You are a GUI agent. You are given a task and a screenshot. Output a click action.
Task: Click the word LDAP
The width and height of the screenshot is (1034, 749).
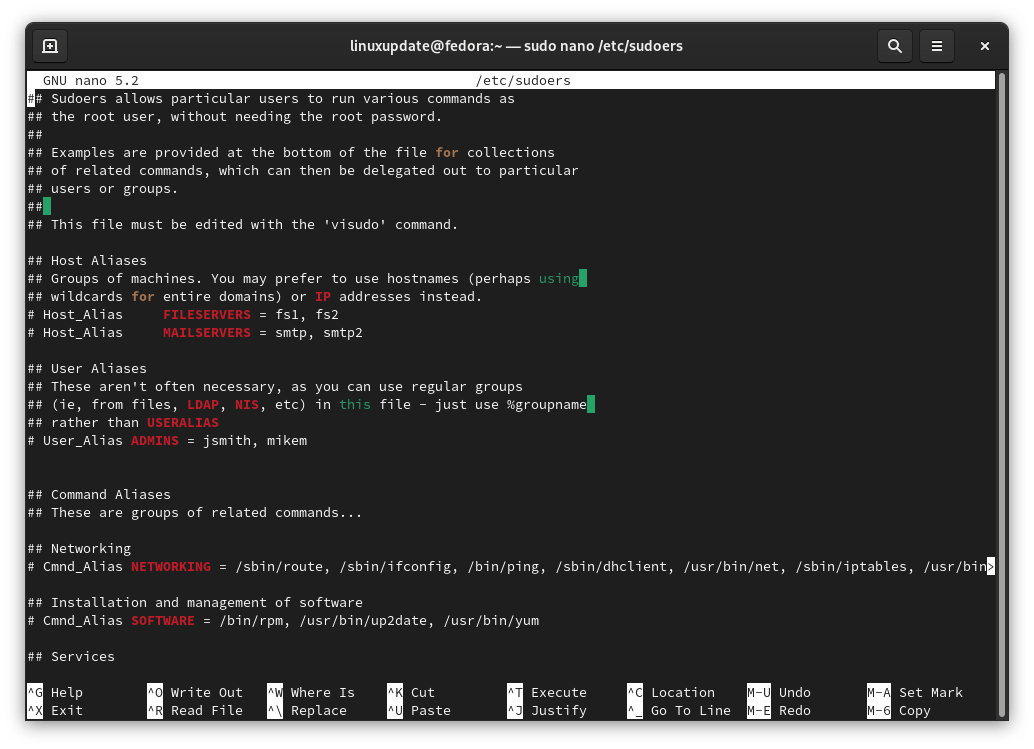[x=203, y=404]
